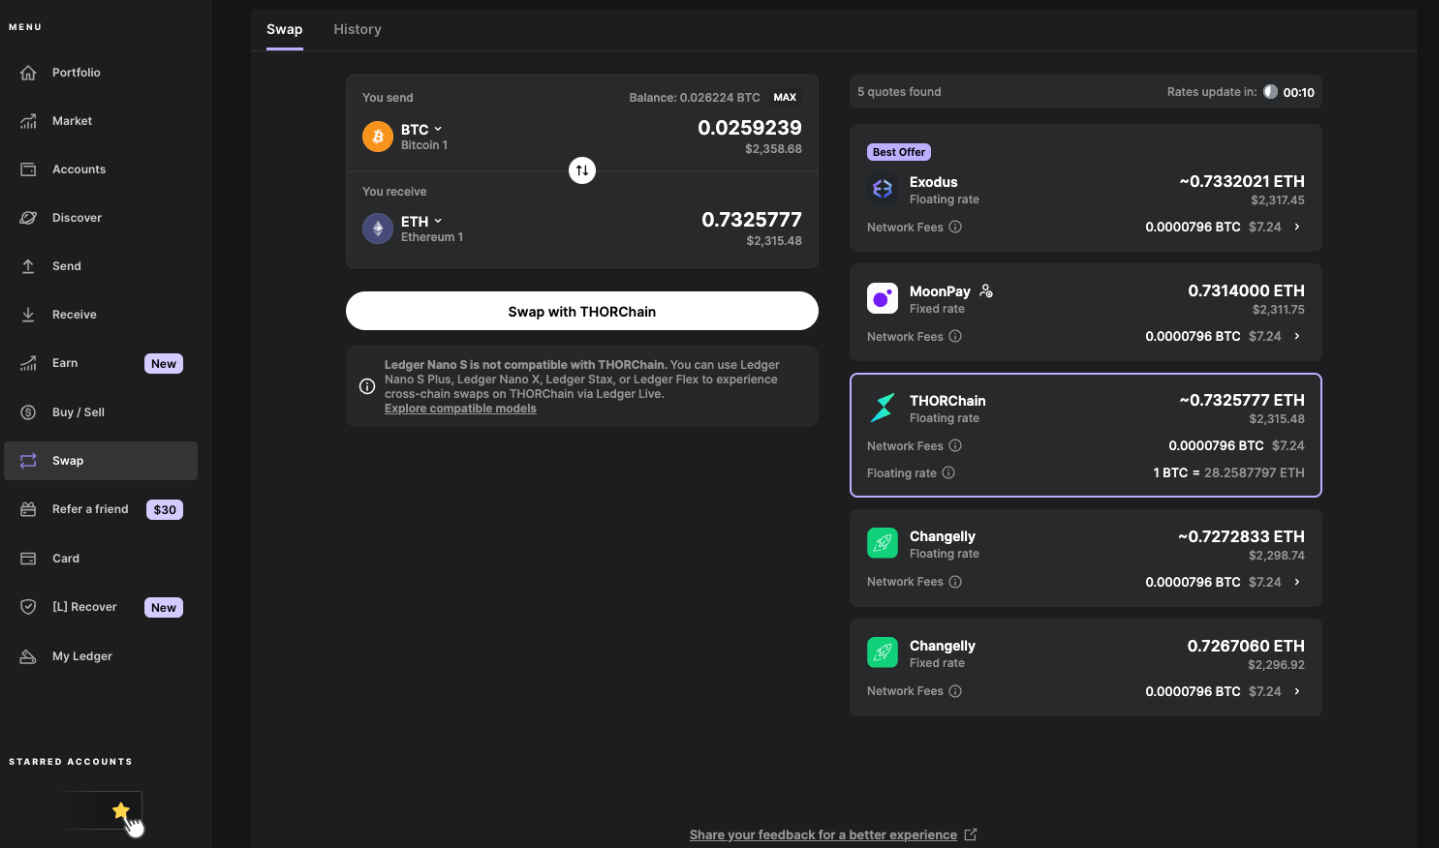Click info icon beside THORChain Floating rate
Image resolution: width=1439 pixels, height=848 pixels.
[x=948, y=473]
